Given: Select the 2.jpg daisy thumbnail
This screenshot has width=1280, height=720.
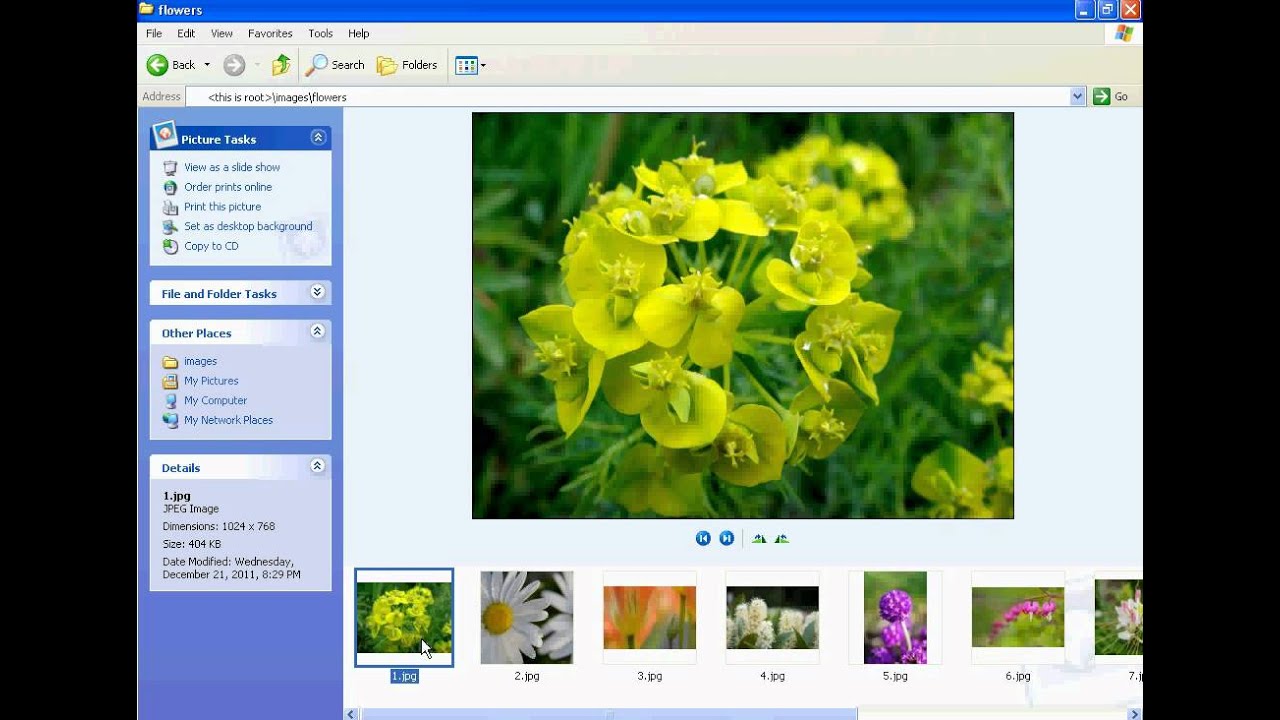Looking at the screenshot, I should (x=527, y=618).
